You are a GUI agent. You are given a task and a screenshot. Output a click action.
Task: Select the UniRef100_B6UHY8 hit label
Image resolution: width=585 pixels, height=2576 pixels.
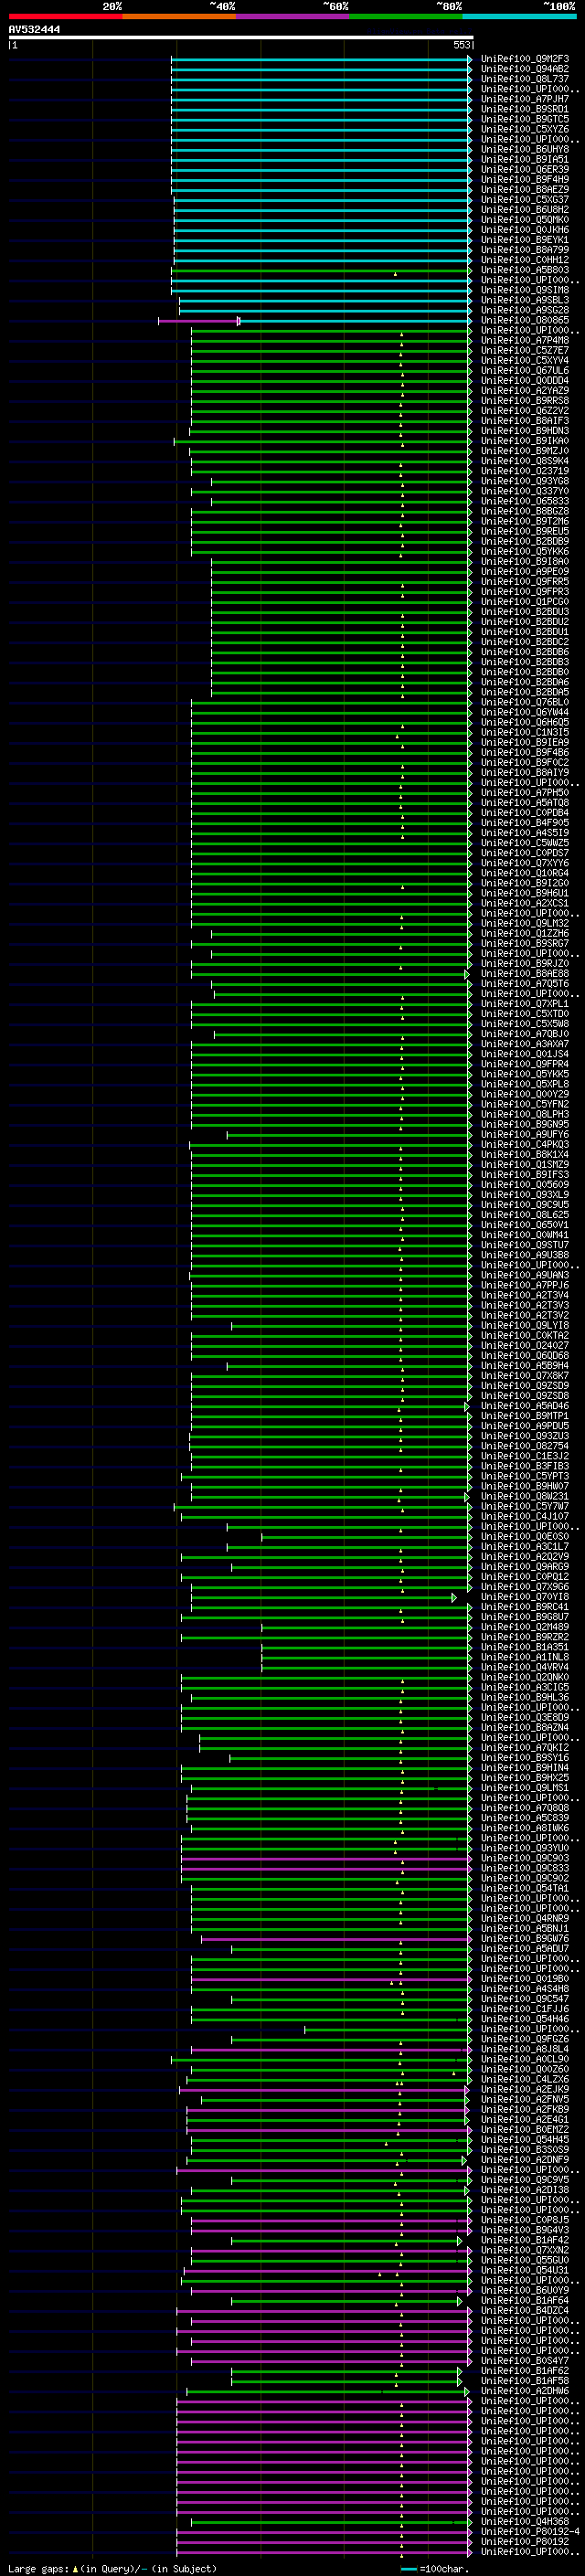click(x=525, y=149)
